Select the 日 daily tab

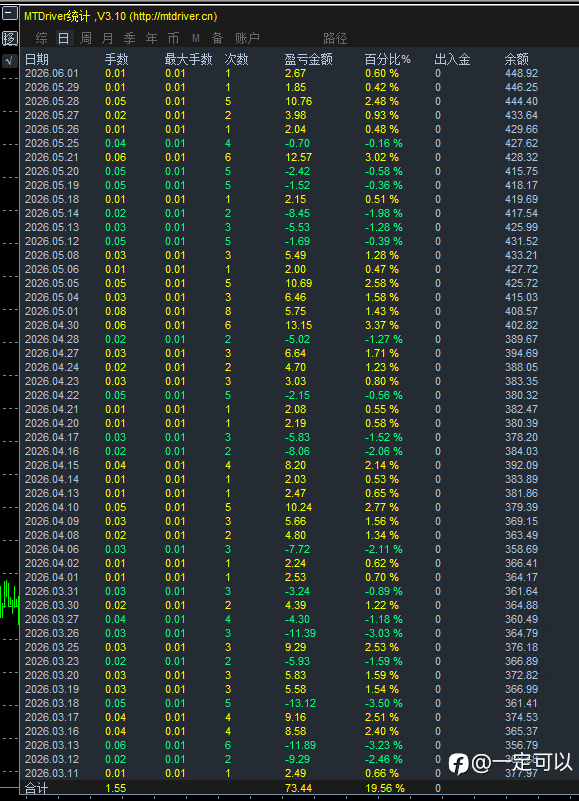63,38
